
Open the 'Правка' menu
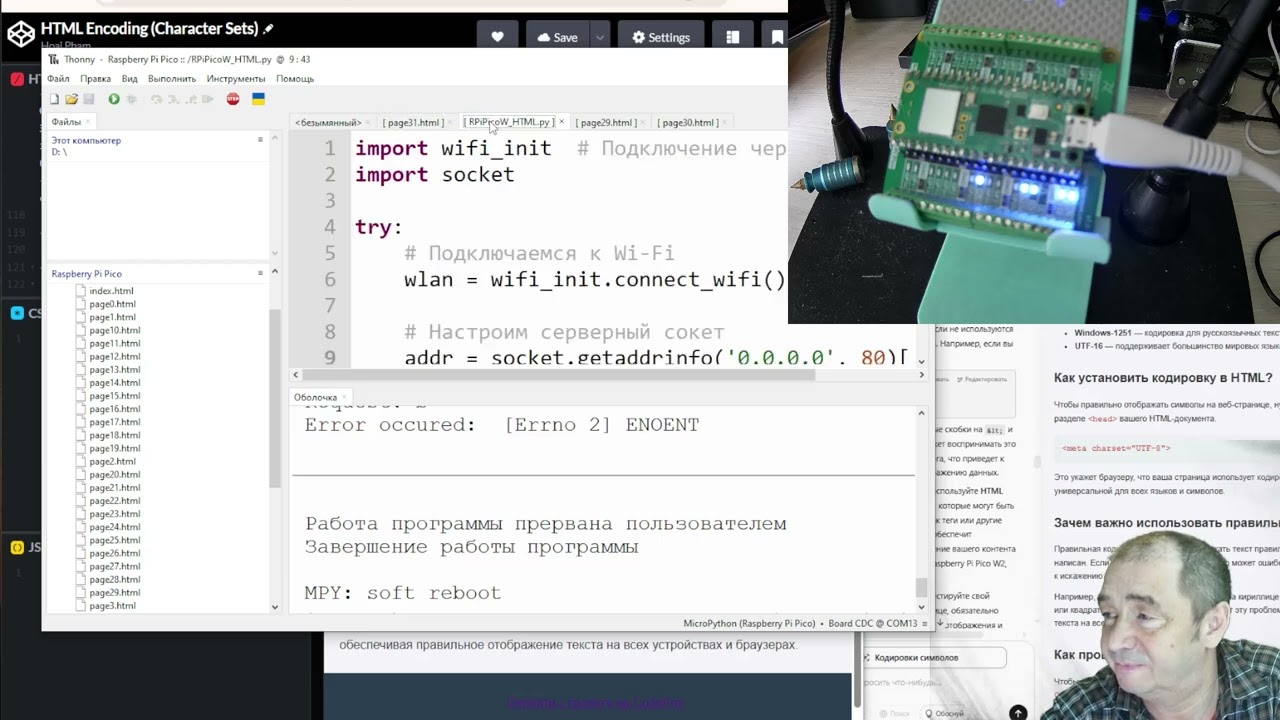[95, 78]
